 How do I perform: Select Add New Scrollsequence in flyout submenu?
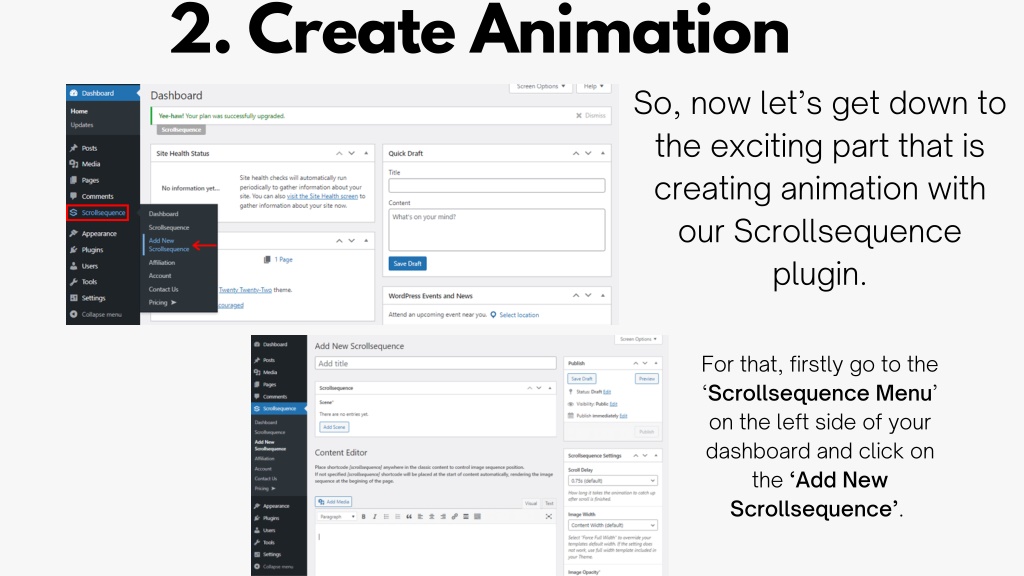168,245
